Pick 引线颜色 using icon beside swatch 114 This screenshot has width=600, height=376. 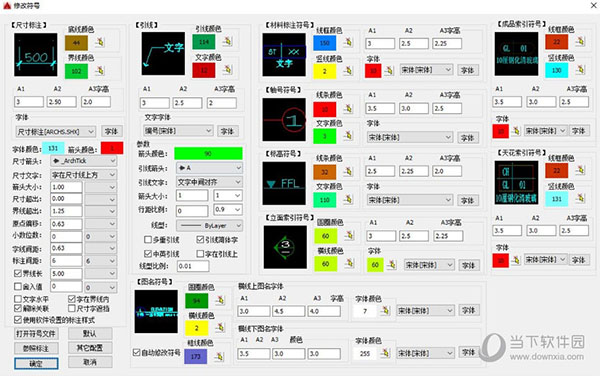(227, 41)
